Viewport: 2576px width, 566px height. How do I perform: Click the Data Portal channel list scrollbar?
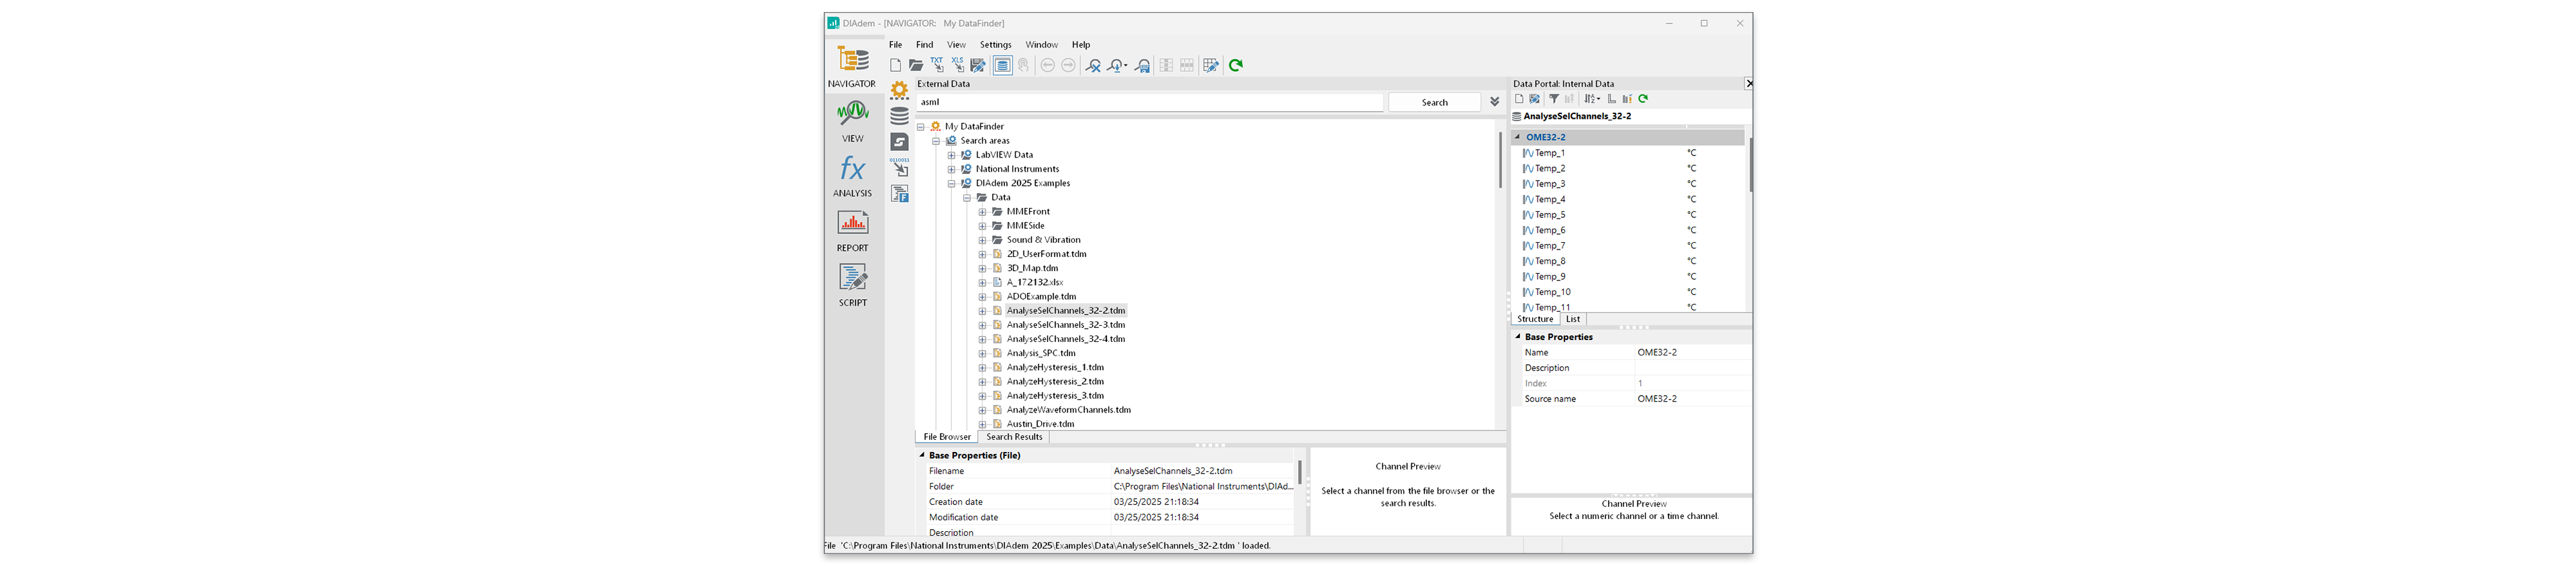click(1750, 165)
